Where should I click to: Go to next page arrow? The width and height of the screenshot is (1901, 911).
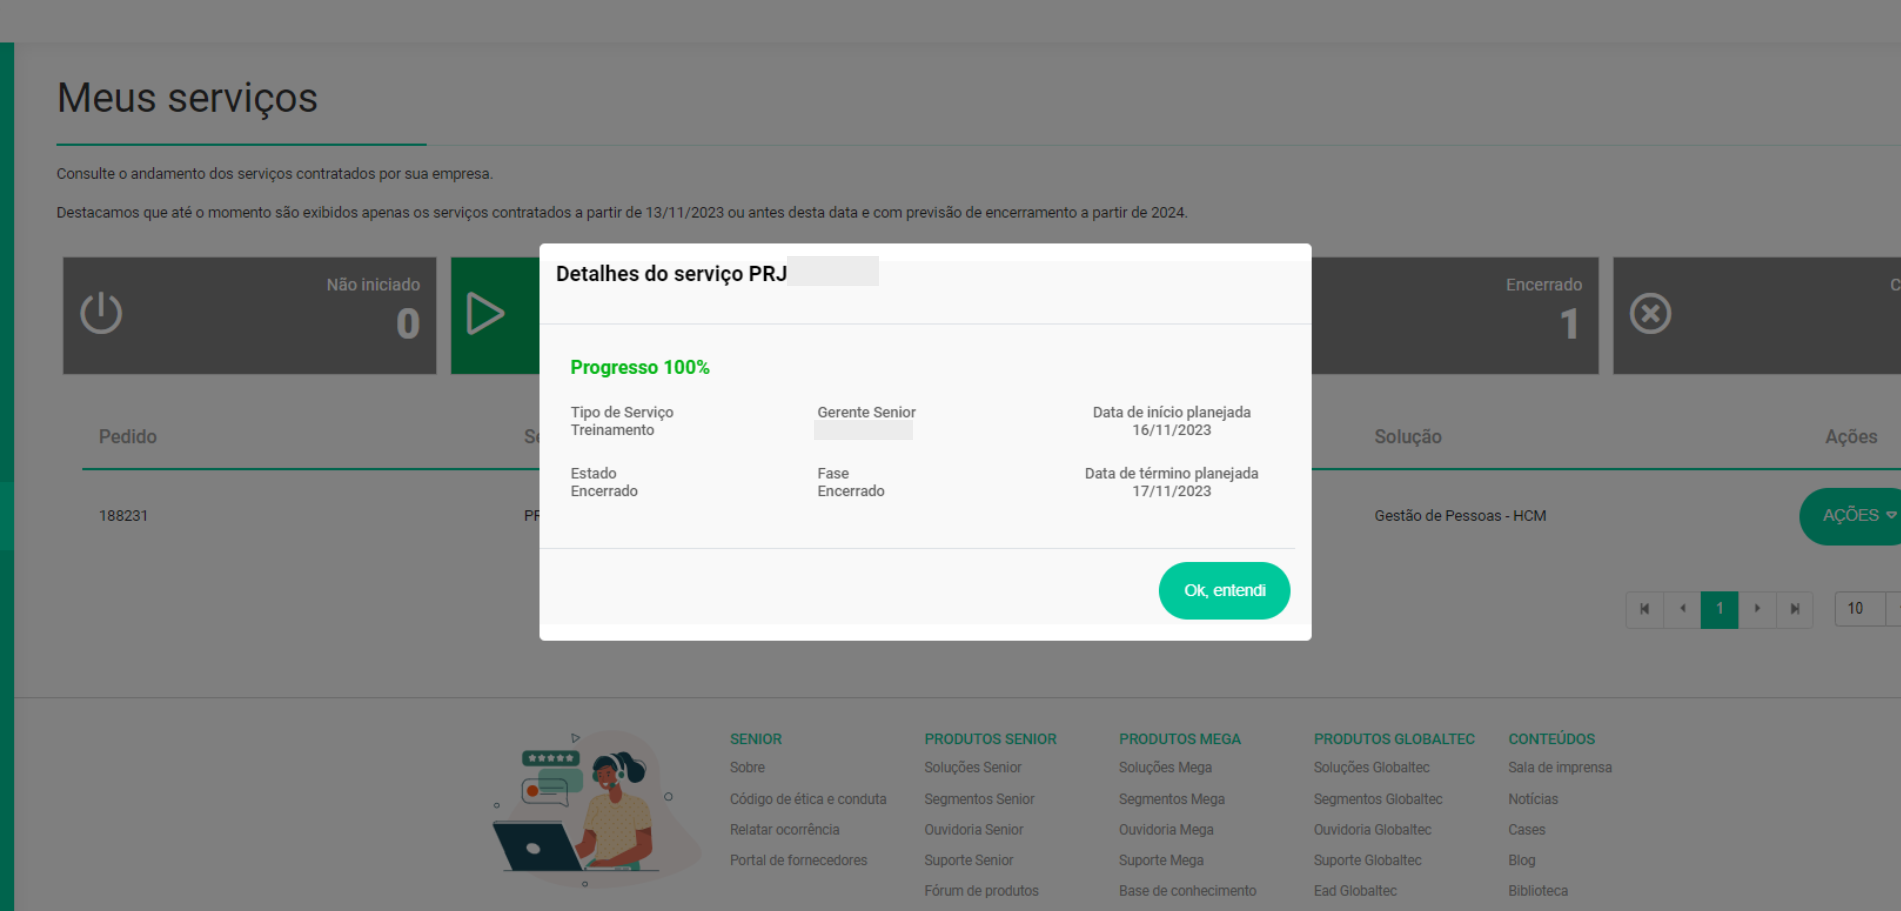(1757, 609)
